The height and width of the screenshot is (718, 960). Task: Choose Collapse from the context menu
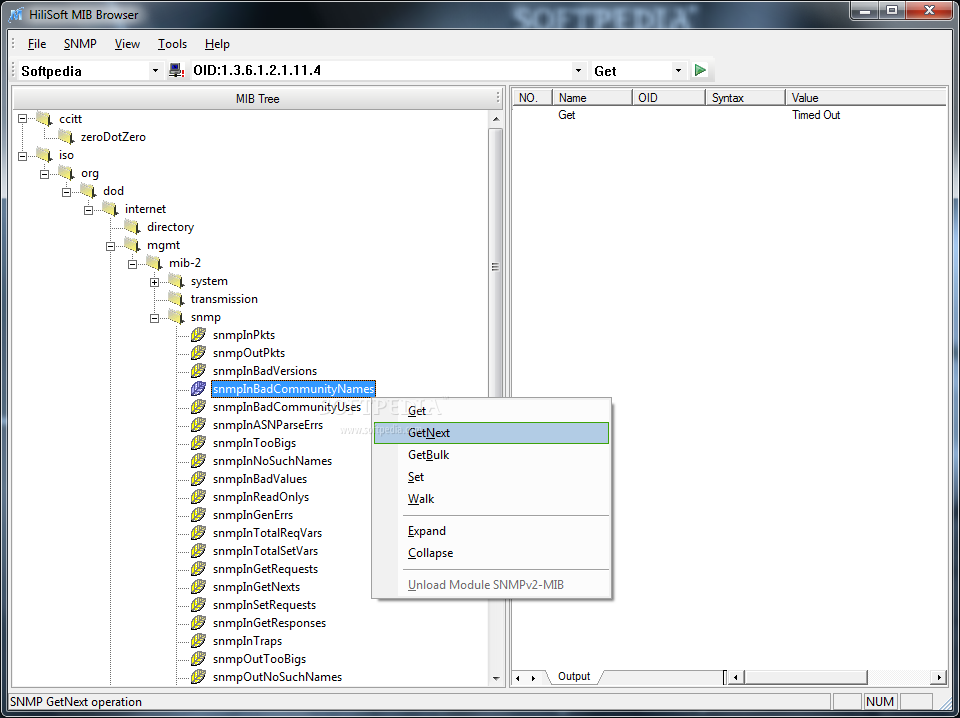point(491,553)
